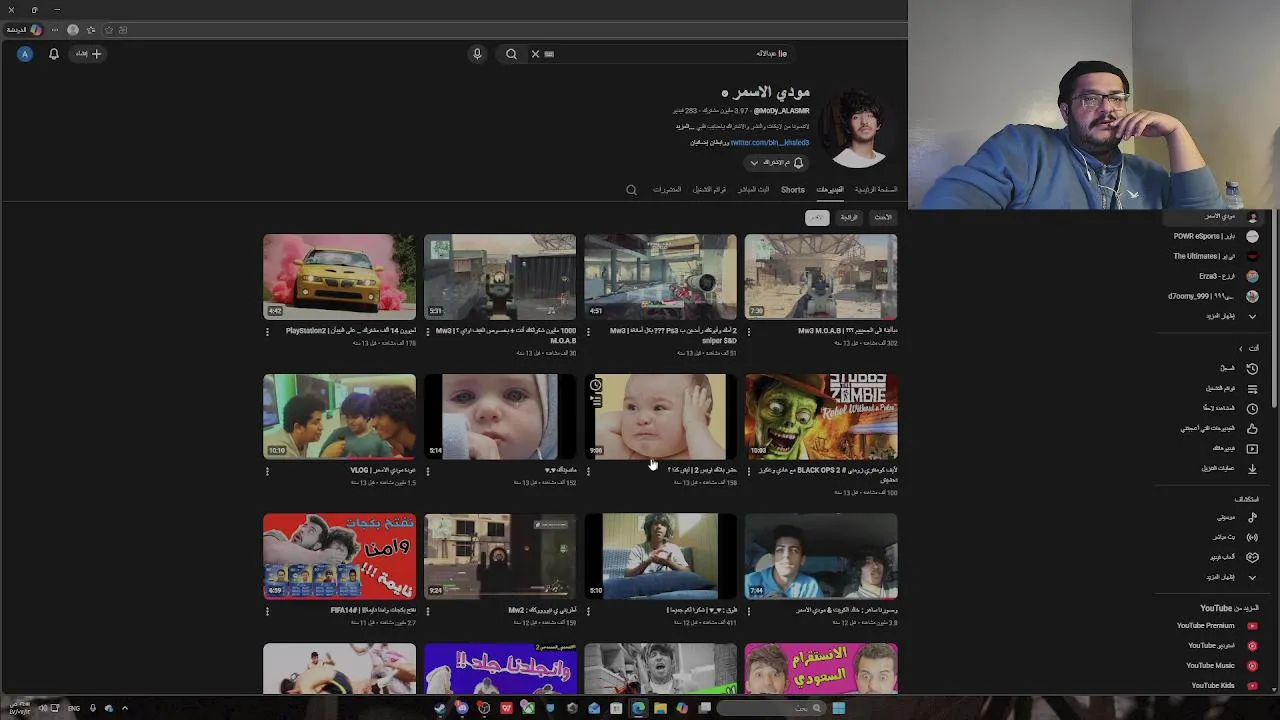Open Liked videos thumbs-up icon

1252,428
